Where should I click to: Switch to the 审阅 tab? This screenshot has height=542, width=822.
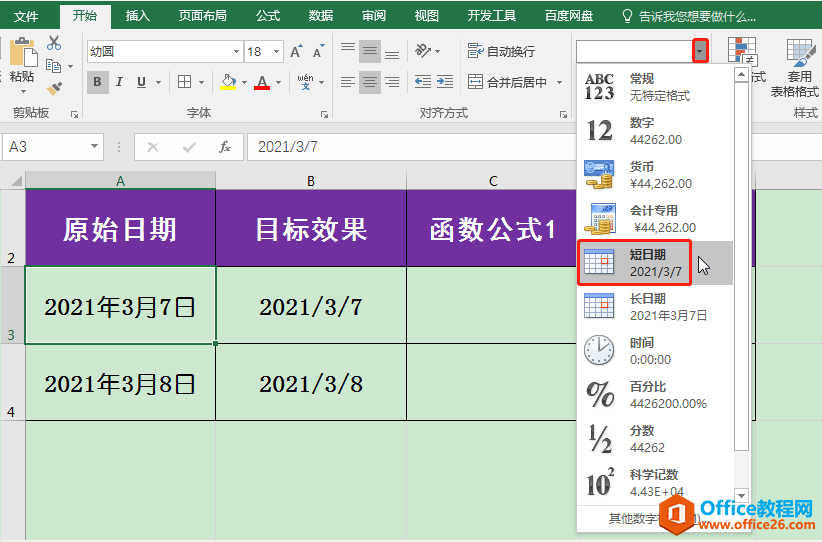[x=374, y=16]
